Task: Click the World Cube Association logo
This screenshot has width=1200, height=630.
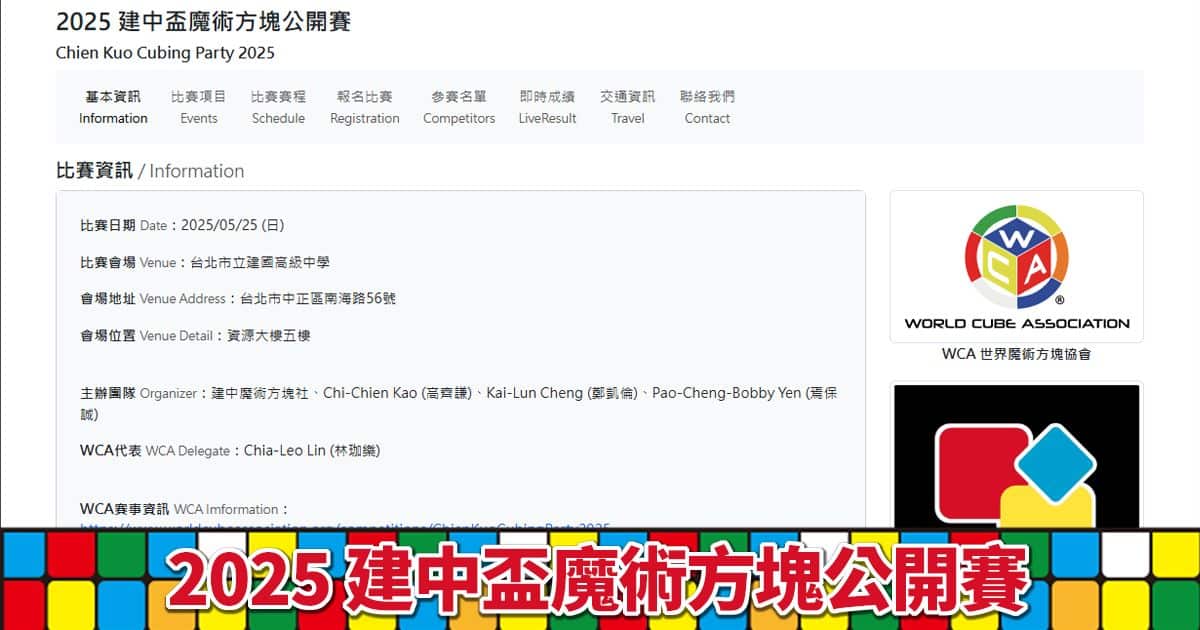Action: coord(1017,267)
